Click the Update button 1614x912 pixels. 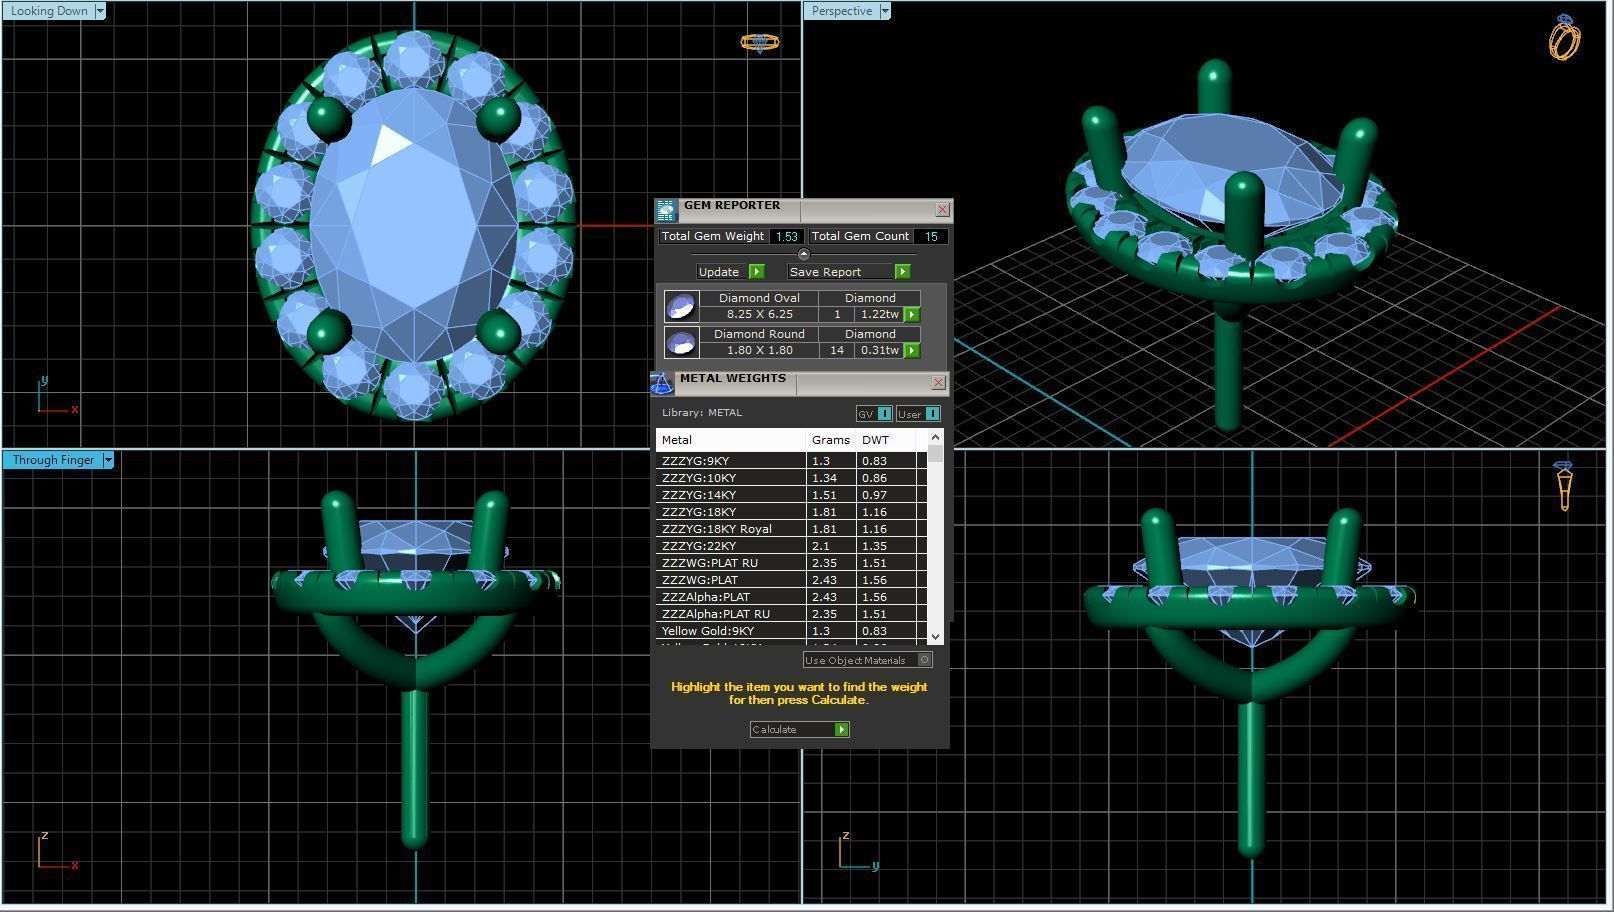731,272
